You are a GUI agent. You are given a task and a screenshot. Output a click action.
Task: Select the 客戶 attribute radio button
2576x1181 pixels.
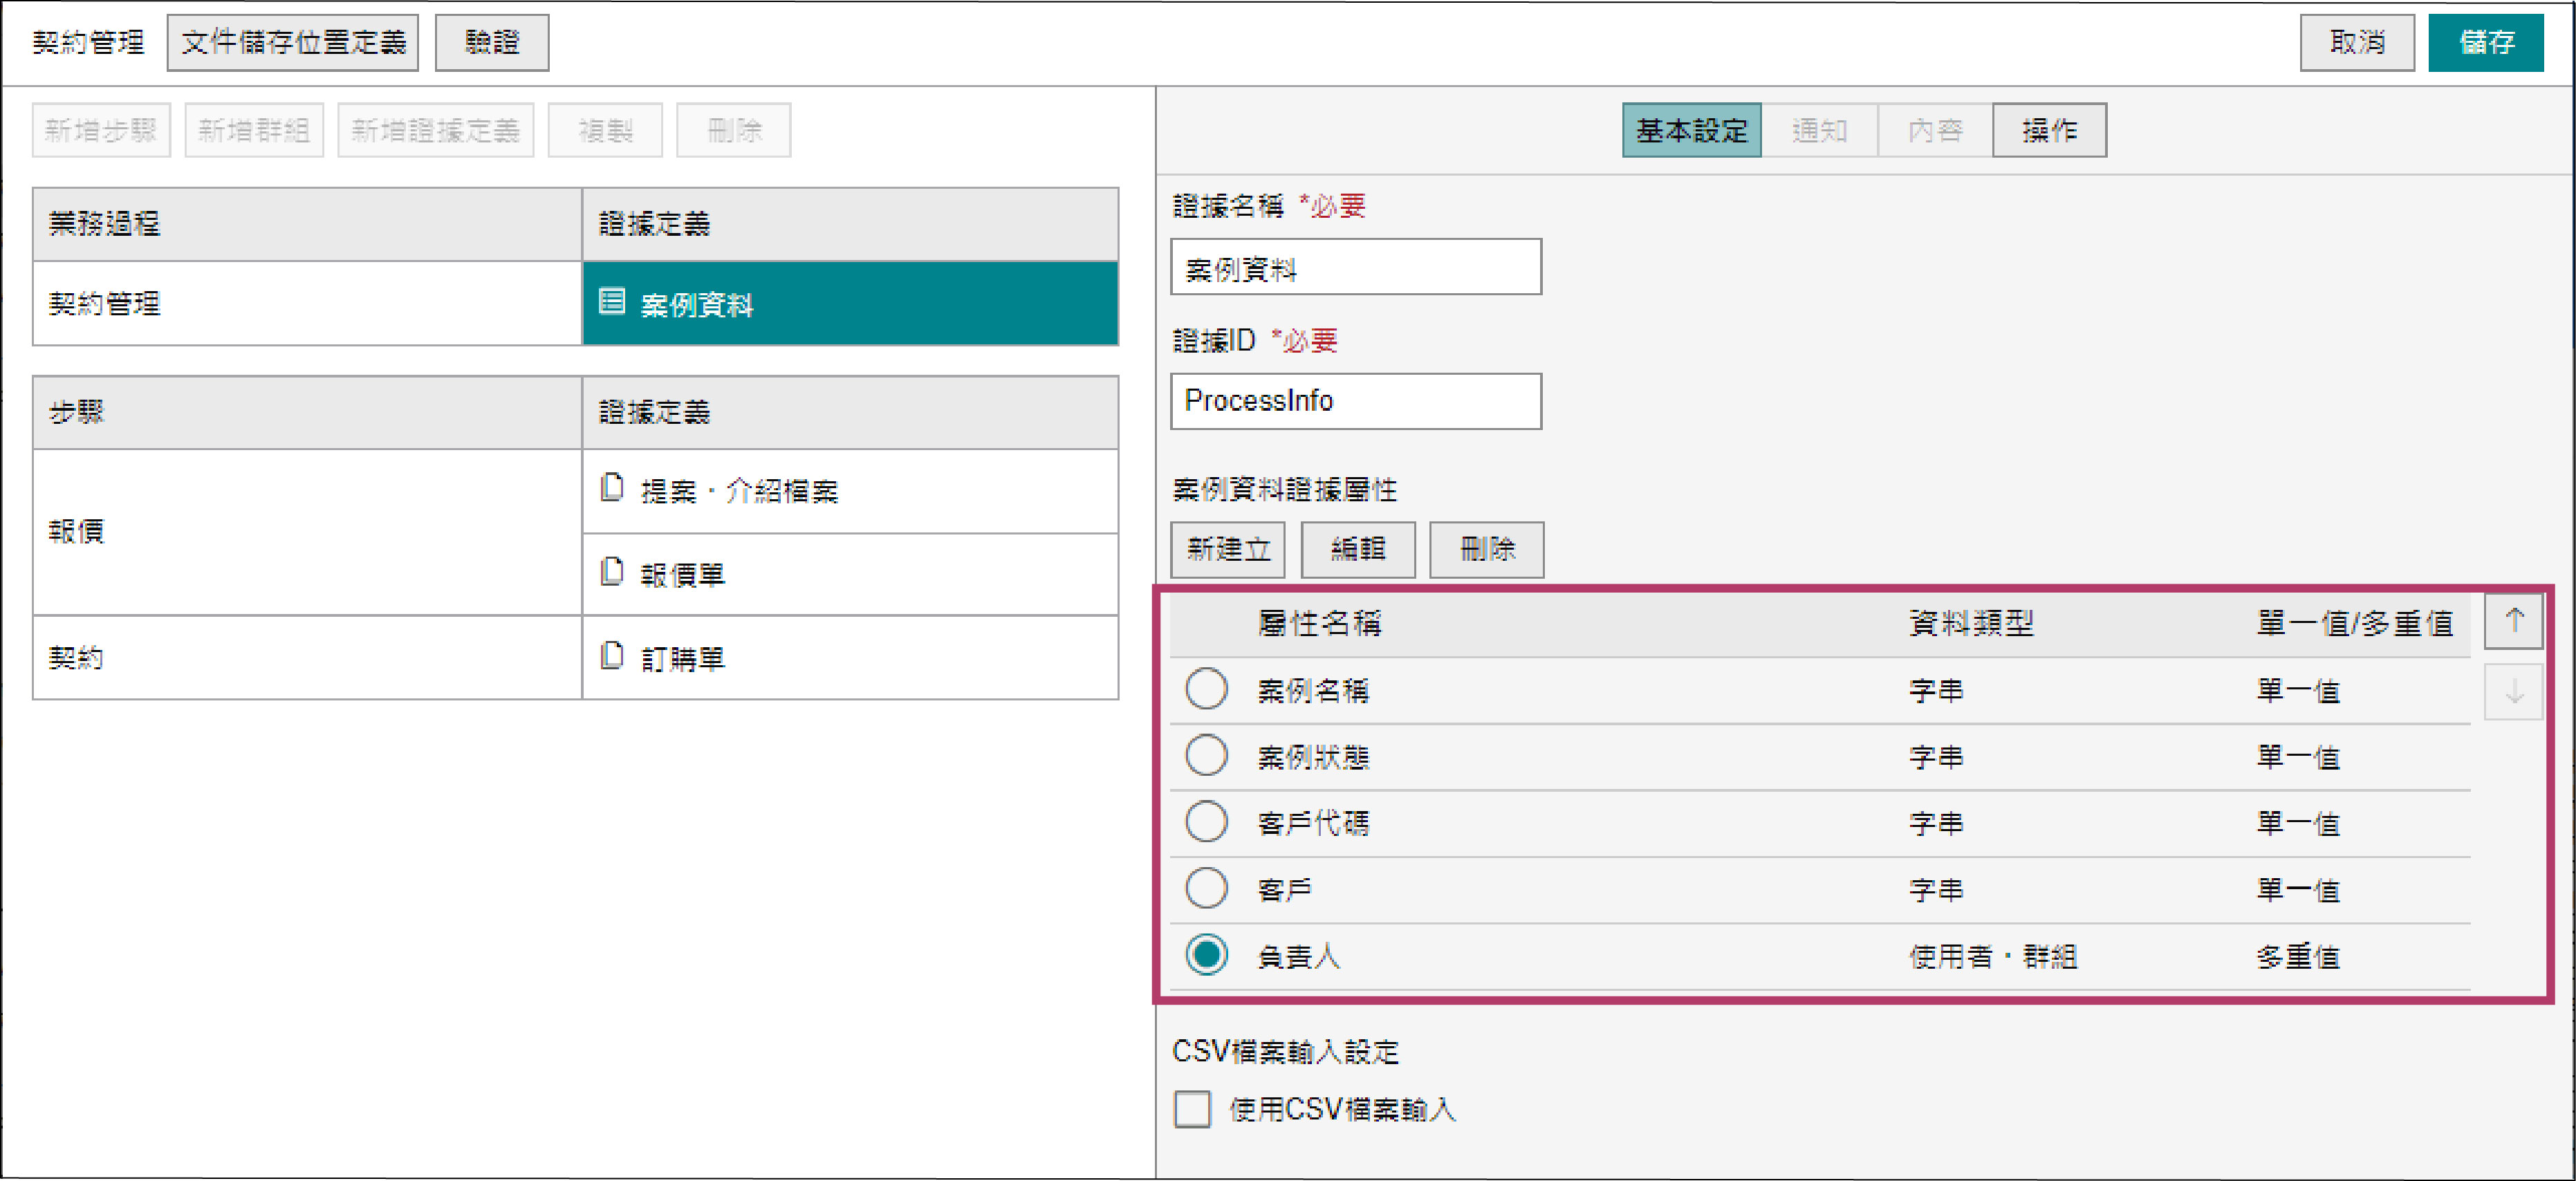pos(1206,889)
